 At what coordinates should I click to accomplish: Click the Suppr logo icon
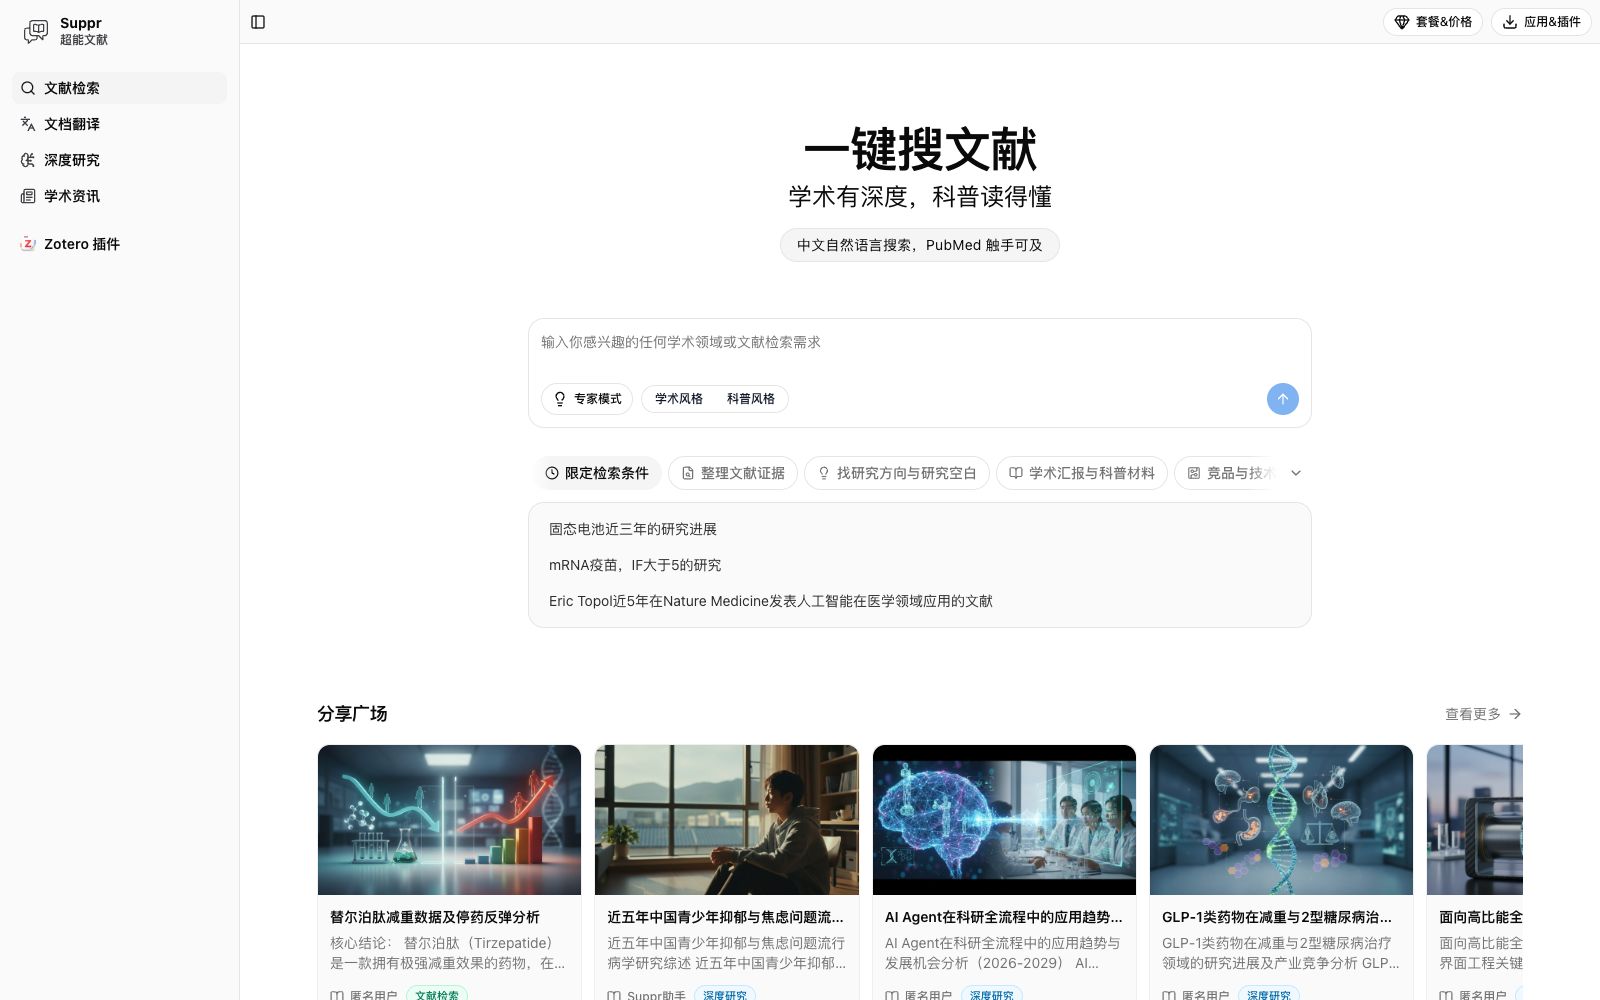pyautogui.click(x=36, y=31)
